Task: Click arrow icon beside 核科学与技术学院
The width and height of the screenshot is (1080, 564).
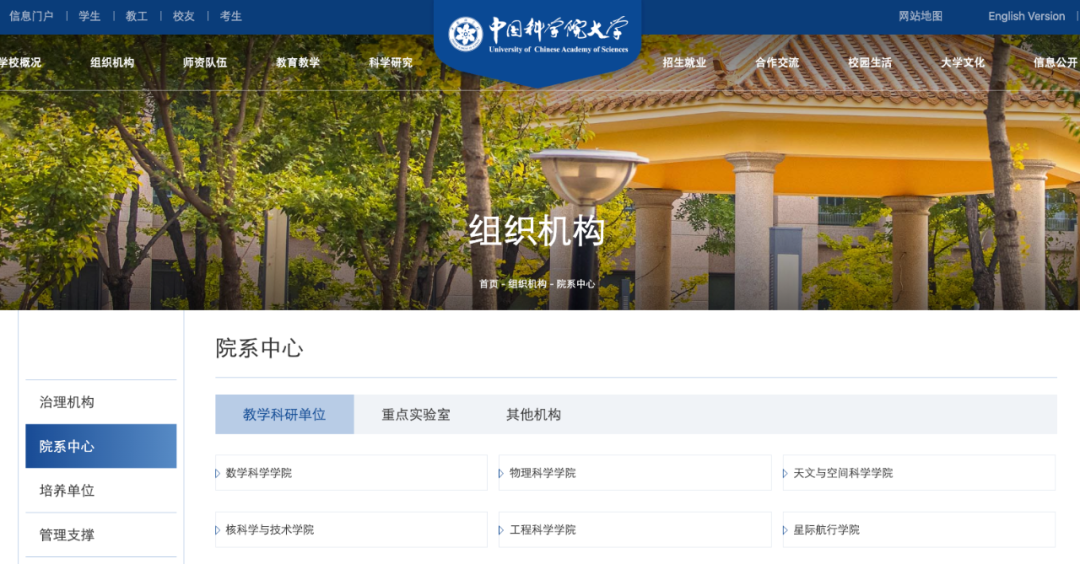Action: click(218, 530)
